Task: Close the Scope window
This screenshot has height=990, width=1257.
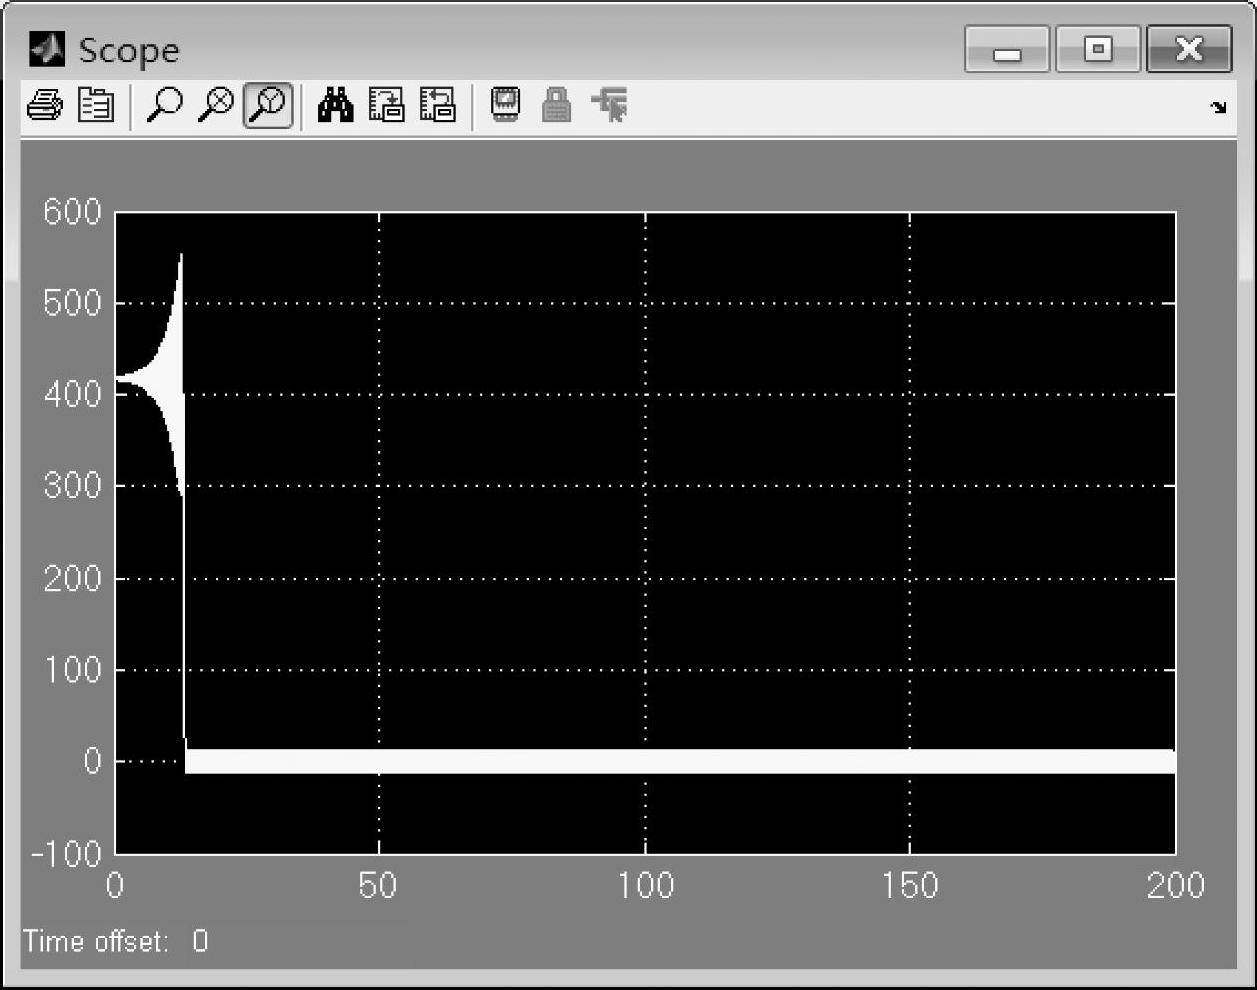Action: [1189, 49]
